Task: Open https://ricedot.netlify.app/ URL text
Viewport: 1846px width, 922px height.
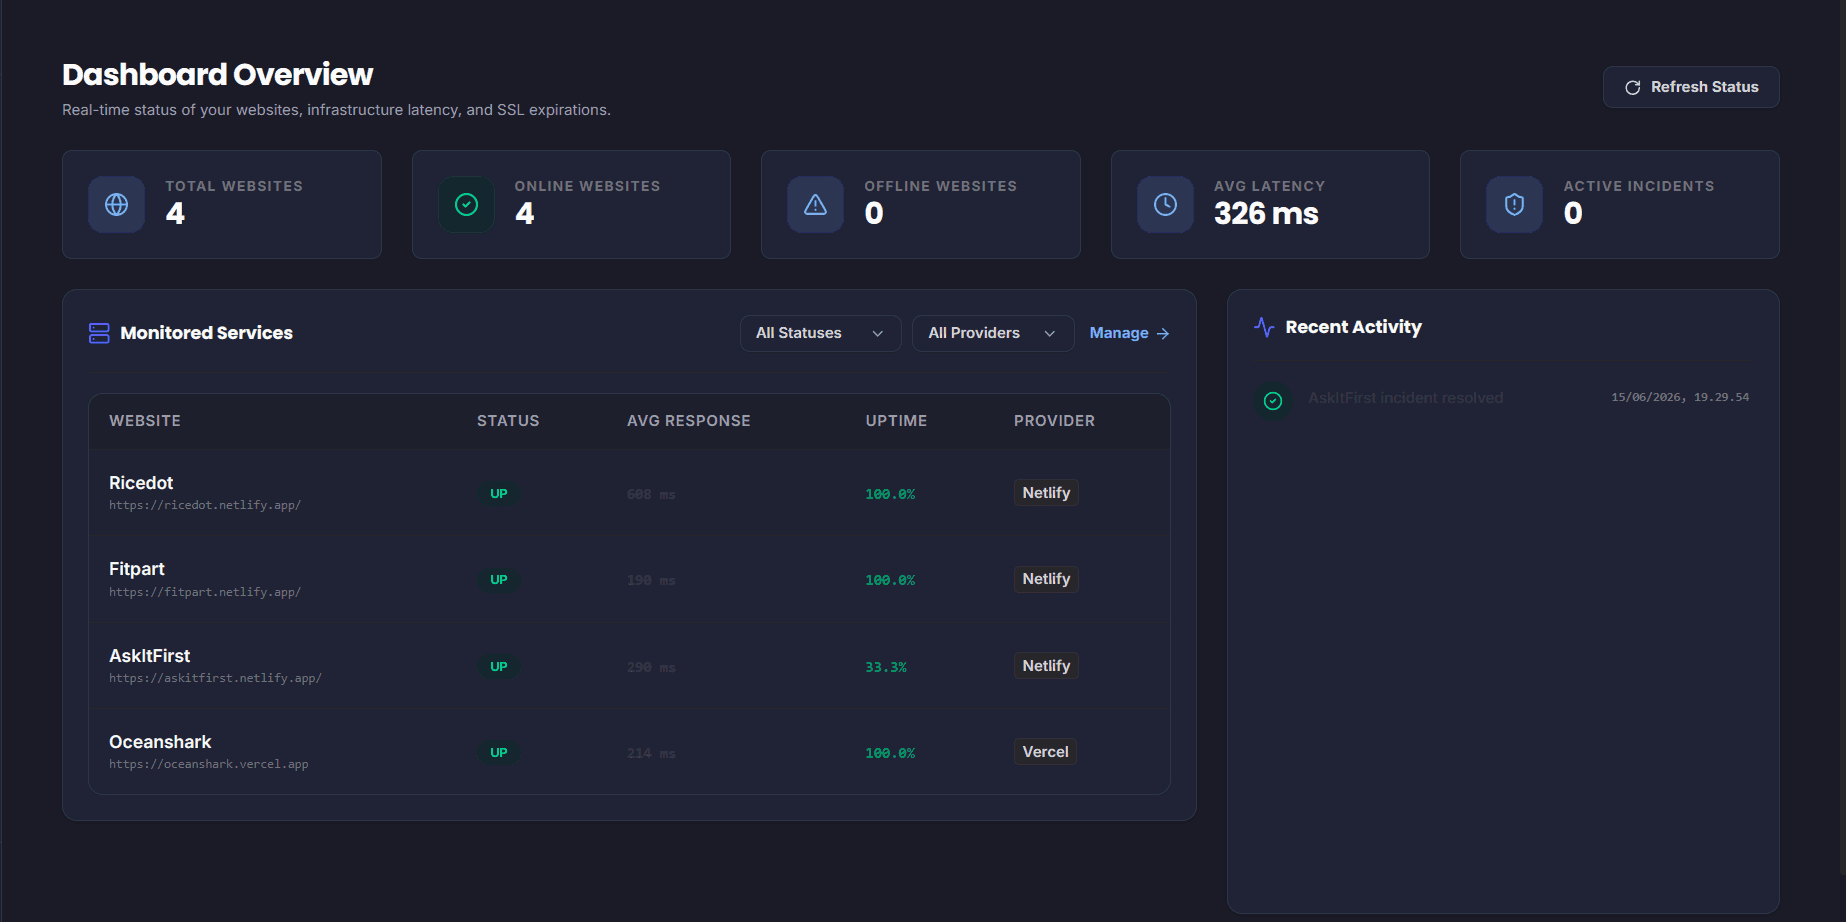Action: [x=205, y=506]
